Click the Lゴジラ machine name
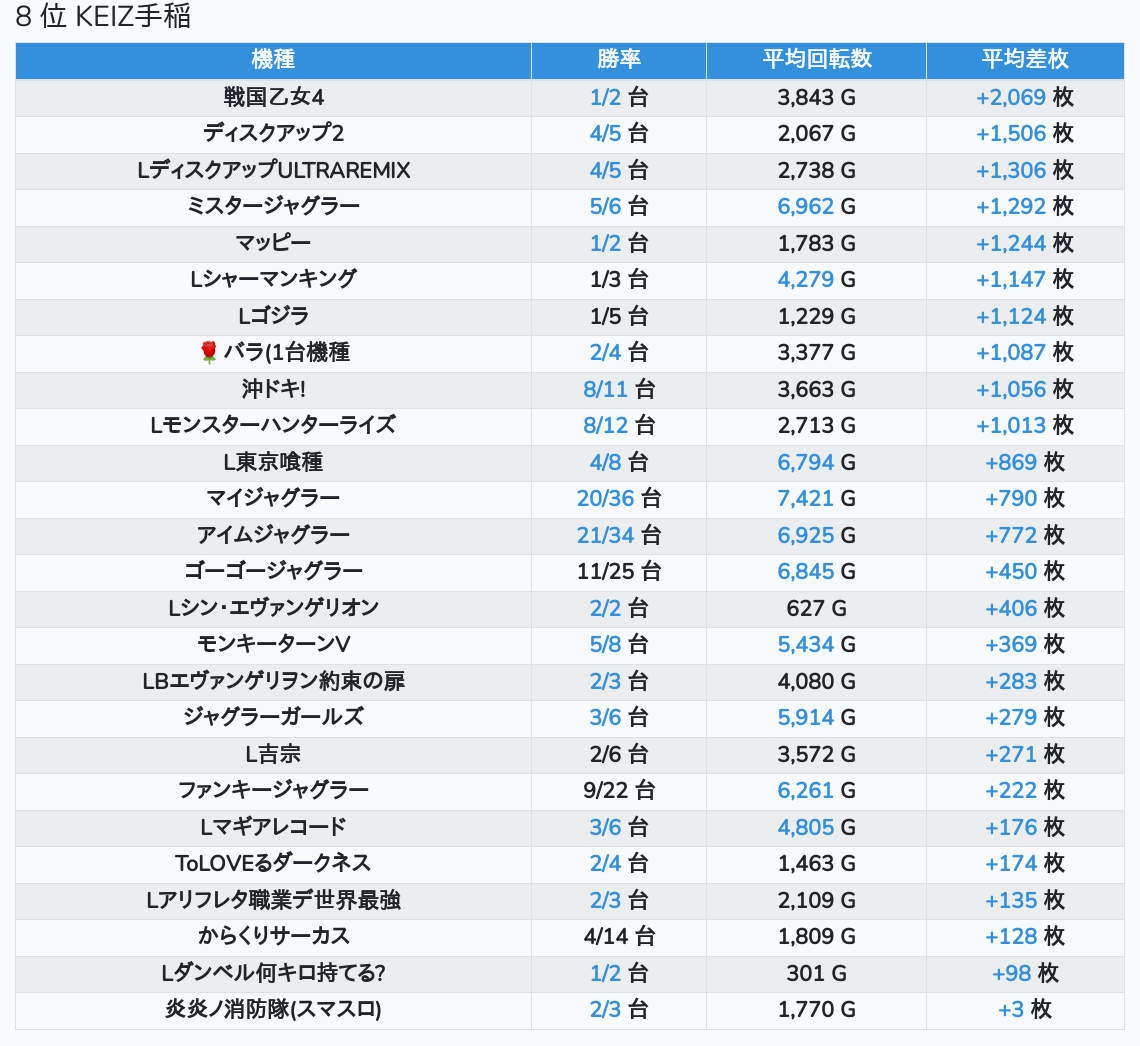This screenshot has height=1046, width=1140. click(273, 316)
